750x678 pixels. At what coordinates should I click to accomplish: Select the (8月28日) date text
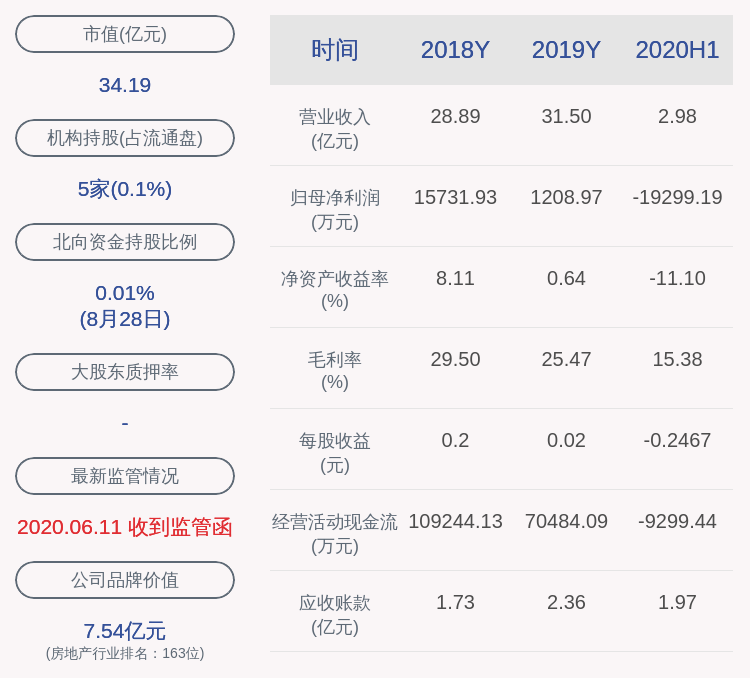click(x=125, y=319)
